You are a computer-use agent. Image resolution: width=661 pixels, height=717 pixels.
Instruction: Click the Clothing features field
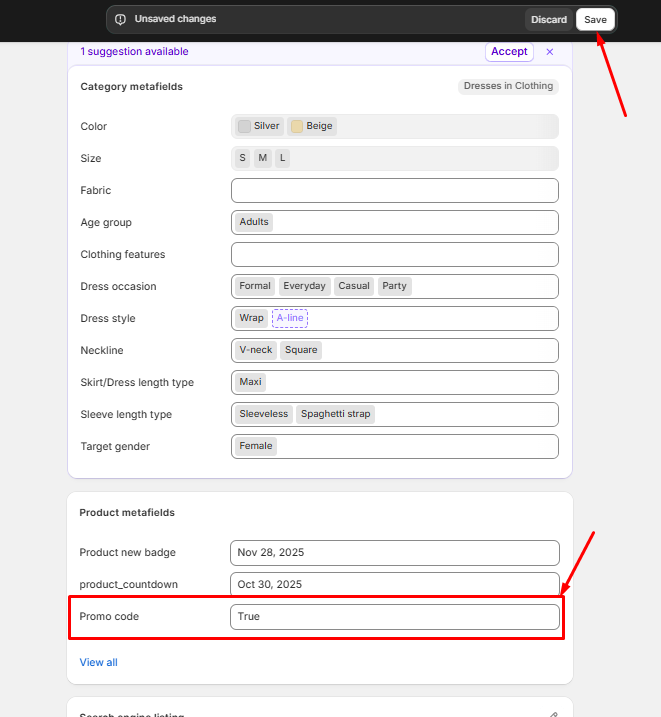pyautogui.click(x=394, y=254)
